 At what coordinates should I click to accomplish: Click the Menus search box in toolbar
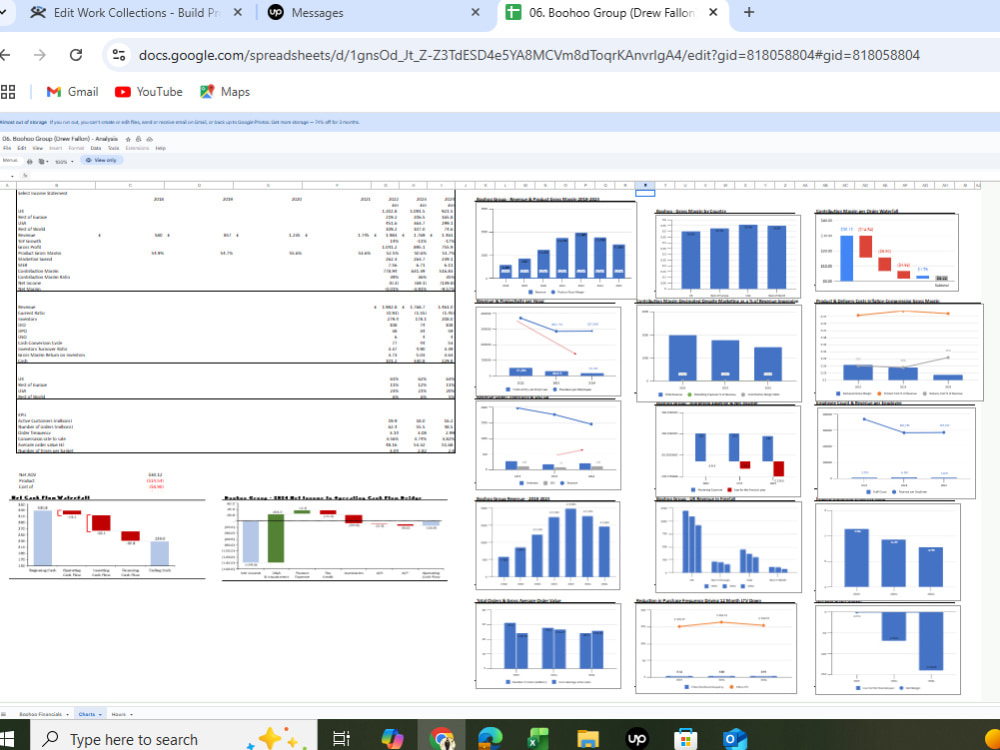click(x=10, y=160)
